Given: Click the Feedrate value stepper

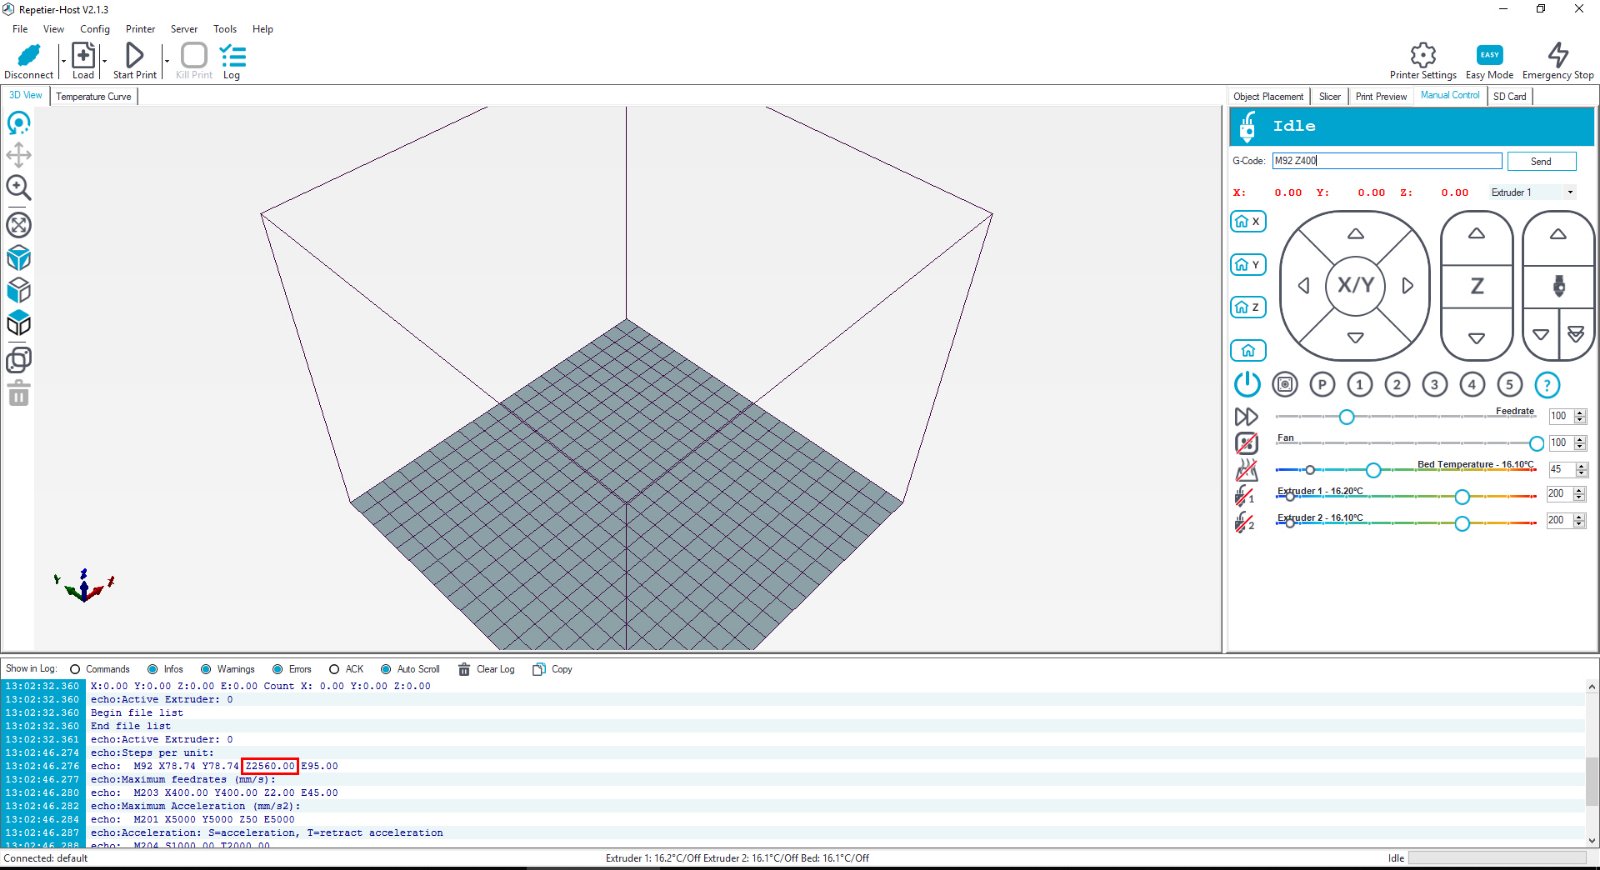Looking at the screenshot, I should coord(1581,416).
